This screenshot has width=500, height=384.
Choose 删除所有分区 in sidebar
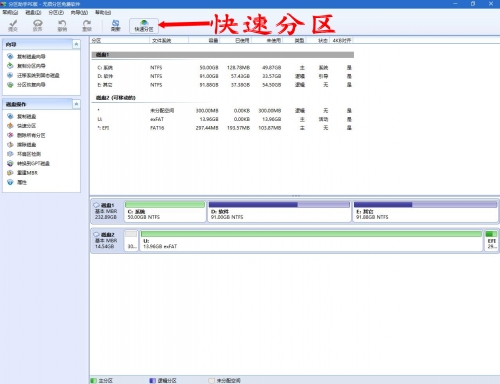point(26,135)
